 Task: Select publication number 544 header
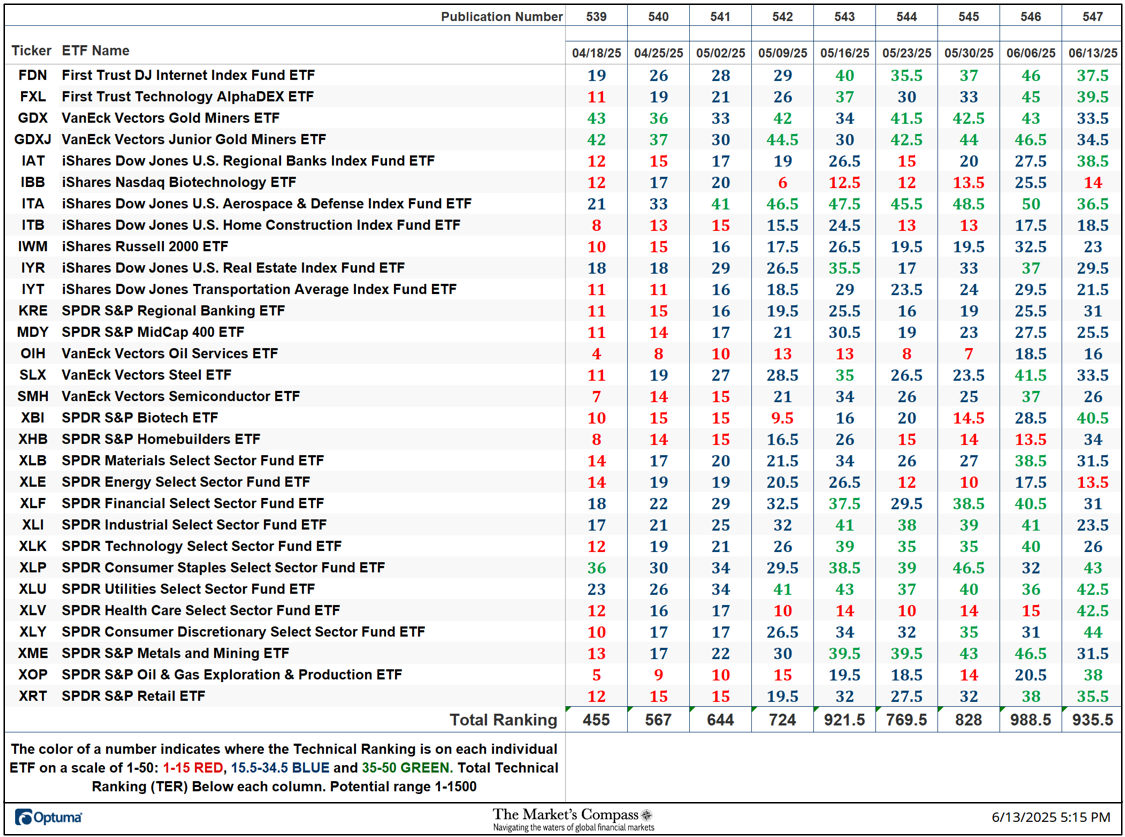click(x=906, y=17)
